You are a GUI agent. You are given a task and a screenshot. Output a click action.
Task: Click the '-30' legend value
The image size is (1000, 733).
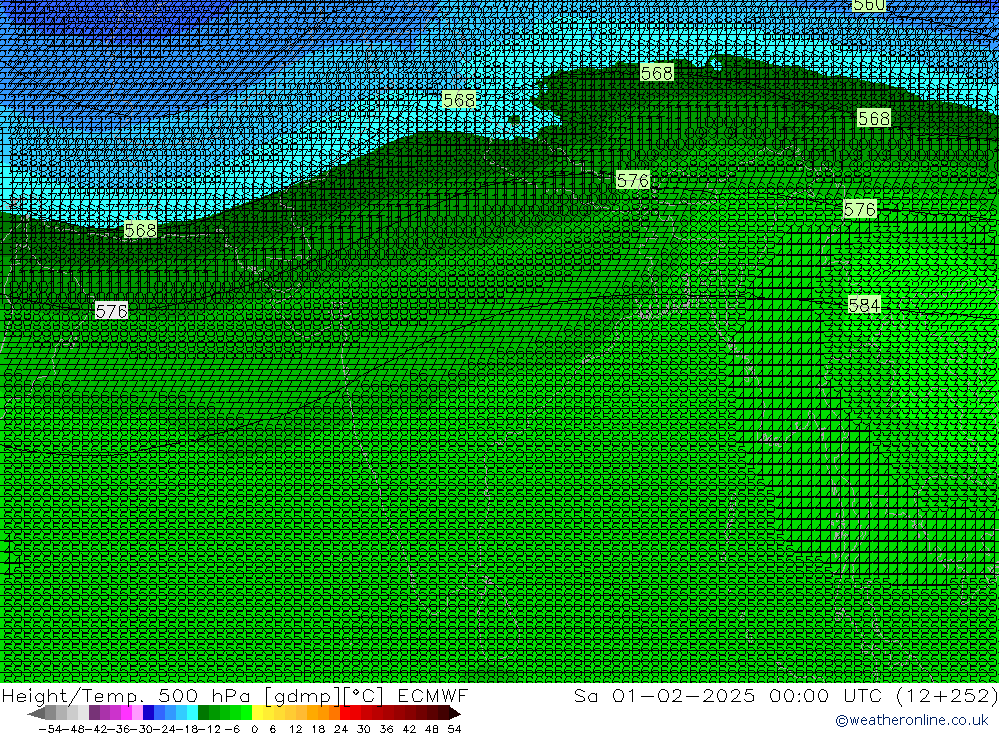click(142, 729)
